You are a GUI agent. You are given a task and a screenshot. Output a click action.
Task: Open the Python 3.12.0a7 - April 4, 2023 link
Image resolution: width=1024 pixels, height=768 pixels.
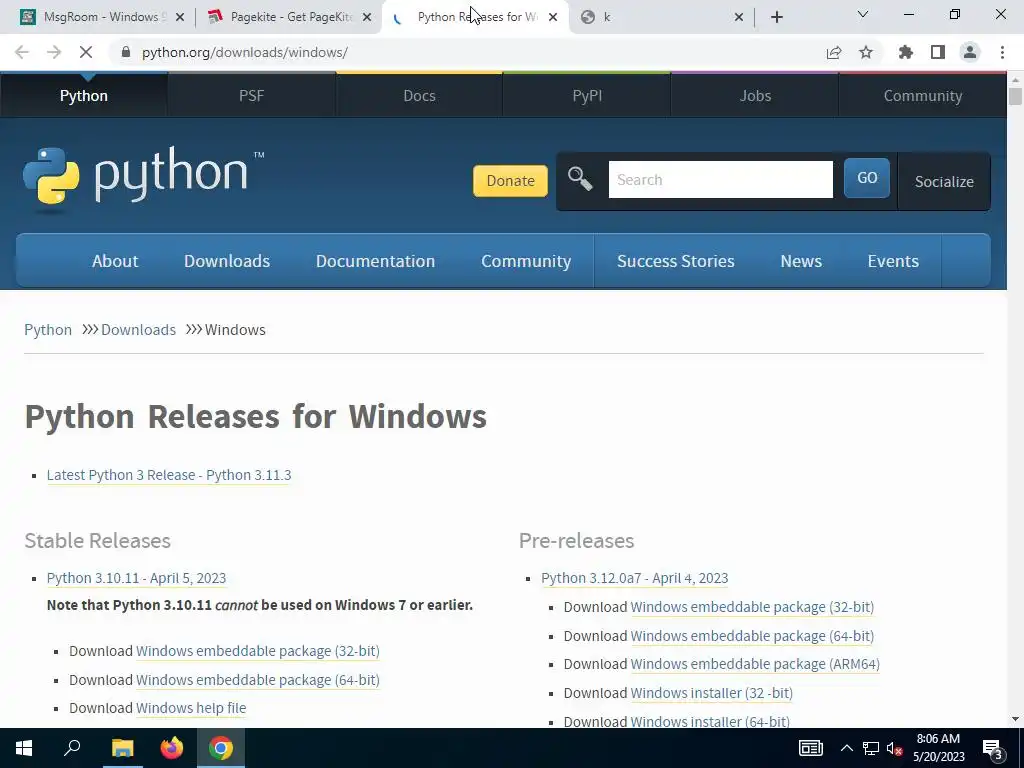pos(635,578)
